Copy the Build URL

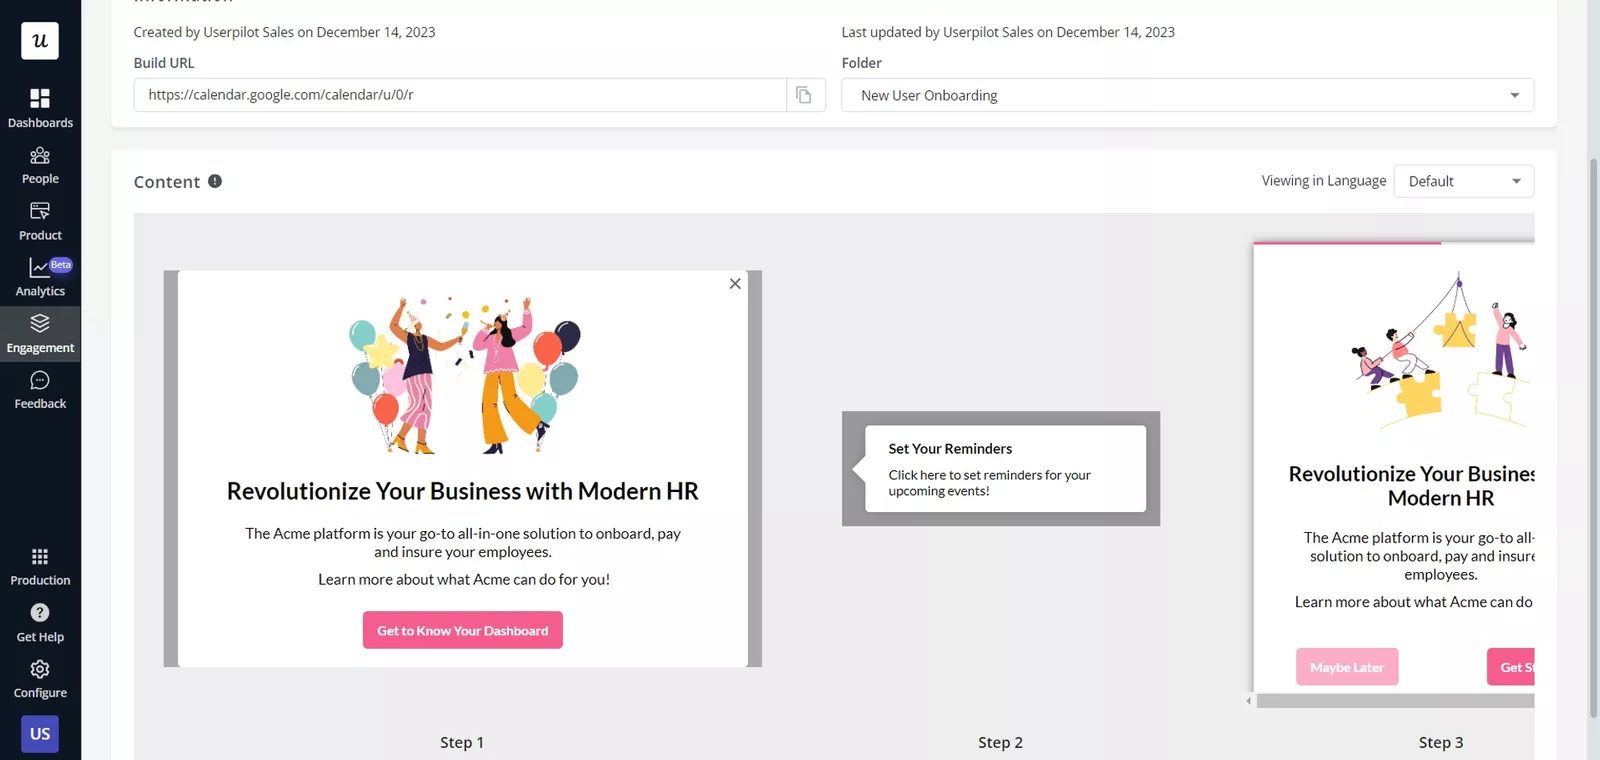pos(804,95)
